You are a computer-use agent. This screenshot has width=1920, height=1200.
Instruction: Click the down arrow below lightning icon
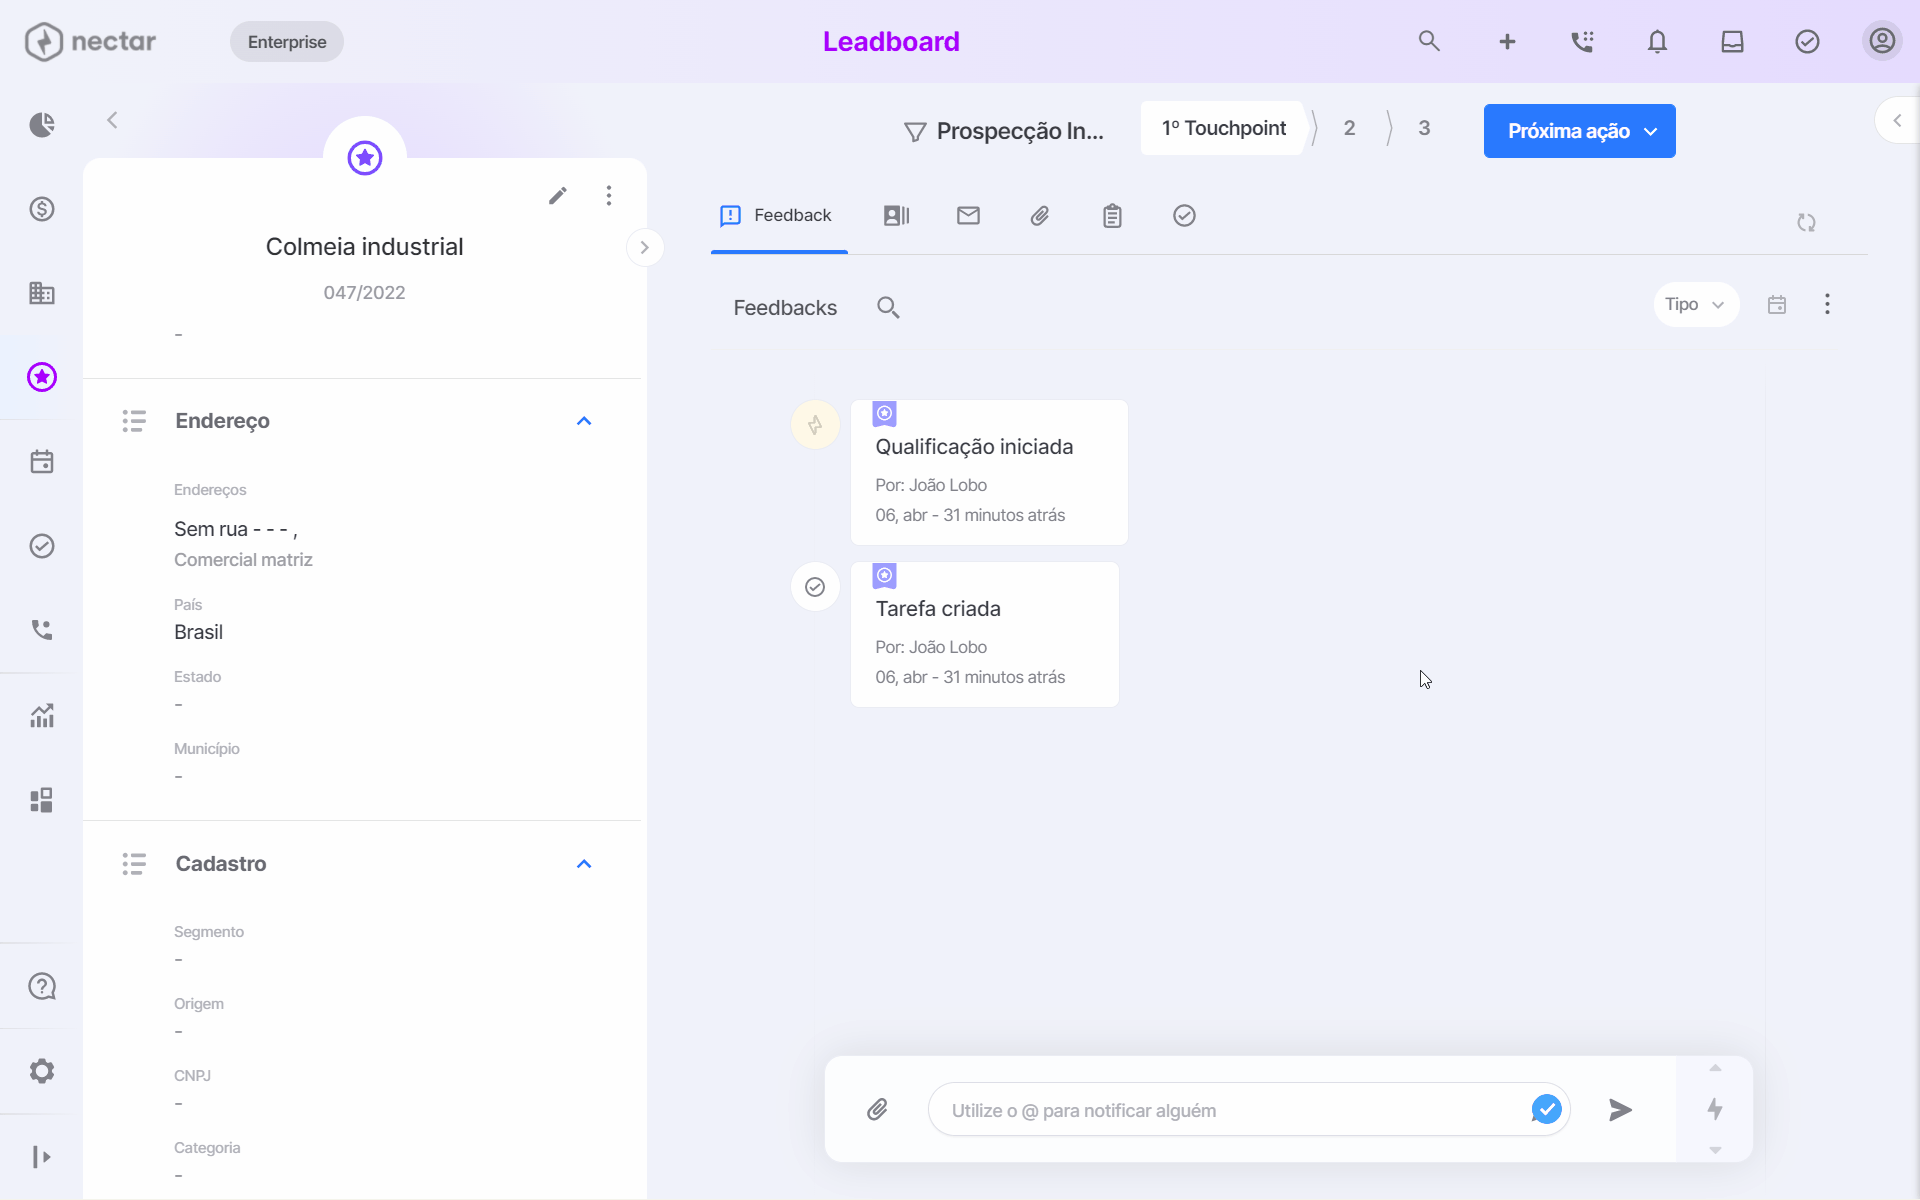tap(1715, 1150)
